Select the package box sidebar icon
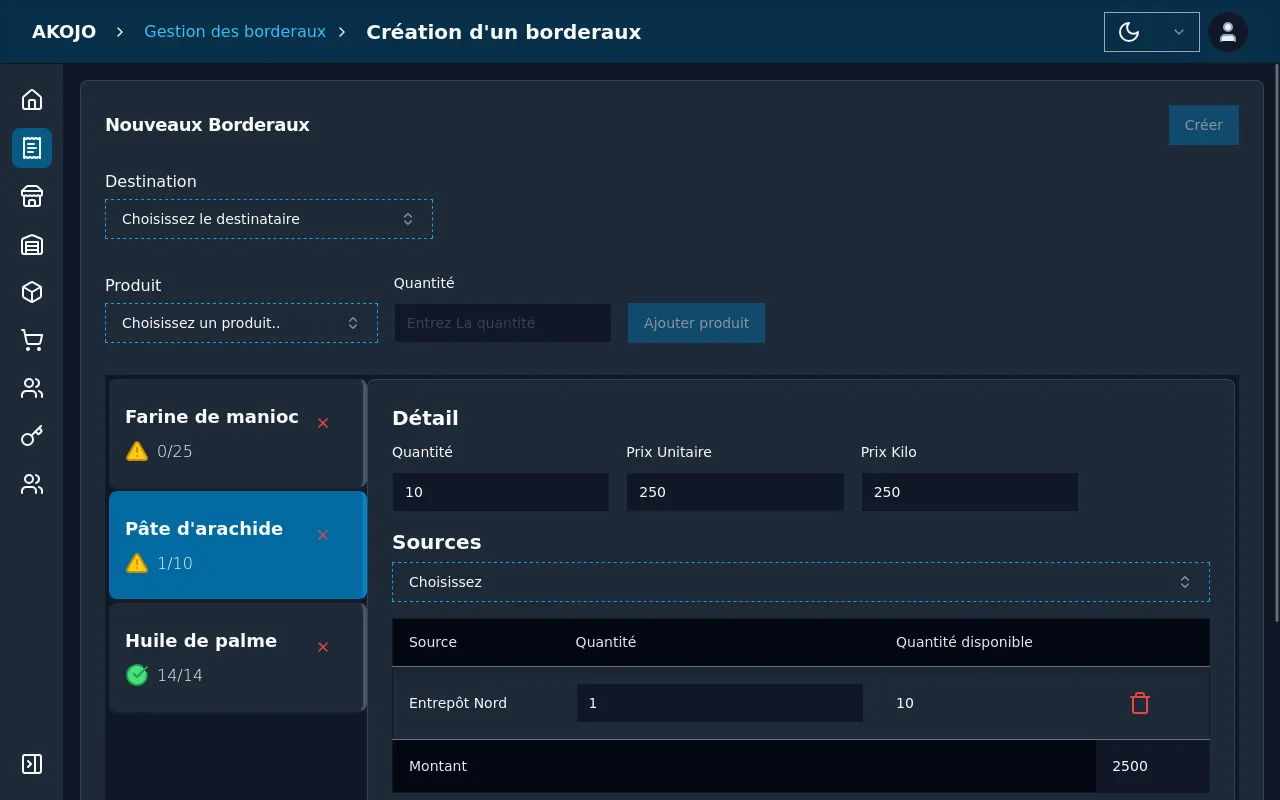1280x800 pixels. (x=32, y=292)
